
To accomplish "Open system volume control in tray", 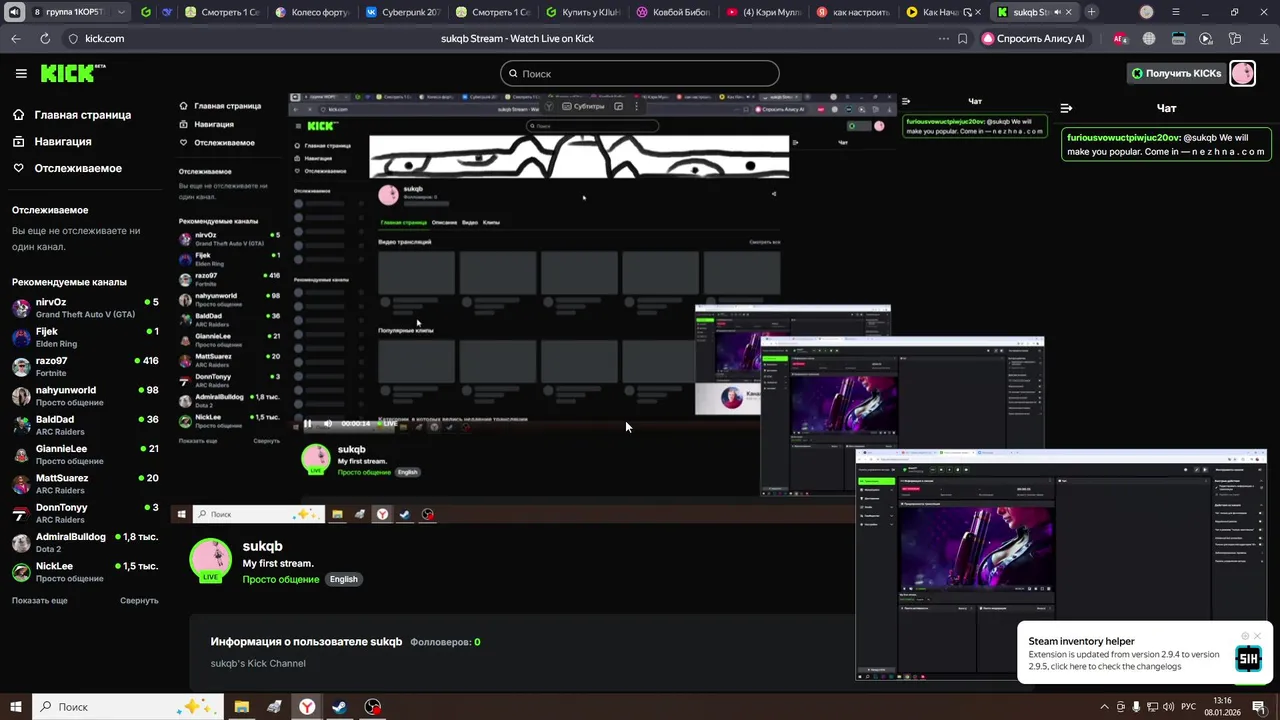I will [1167, 707].
